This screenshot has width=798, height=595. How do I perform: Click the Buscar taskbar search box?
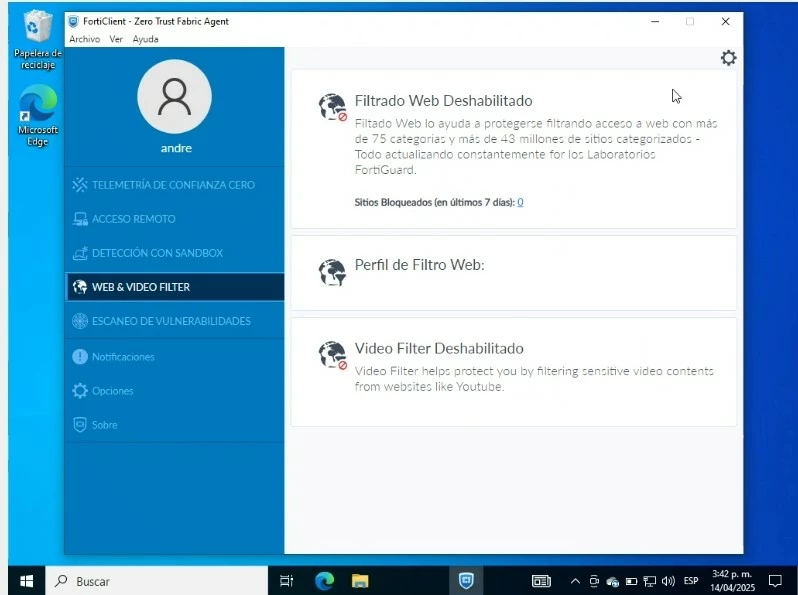157,581
